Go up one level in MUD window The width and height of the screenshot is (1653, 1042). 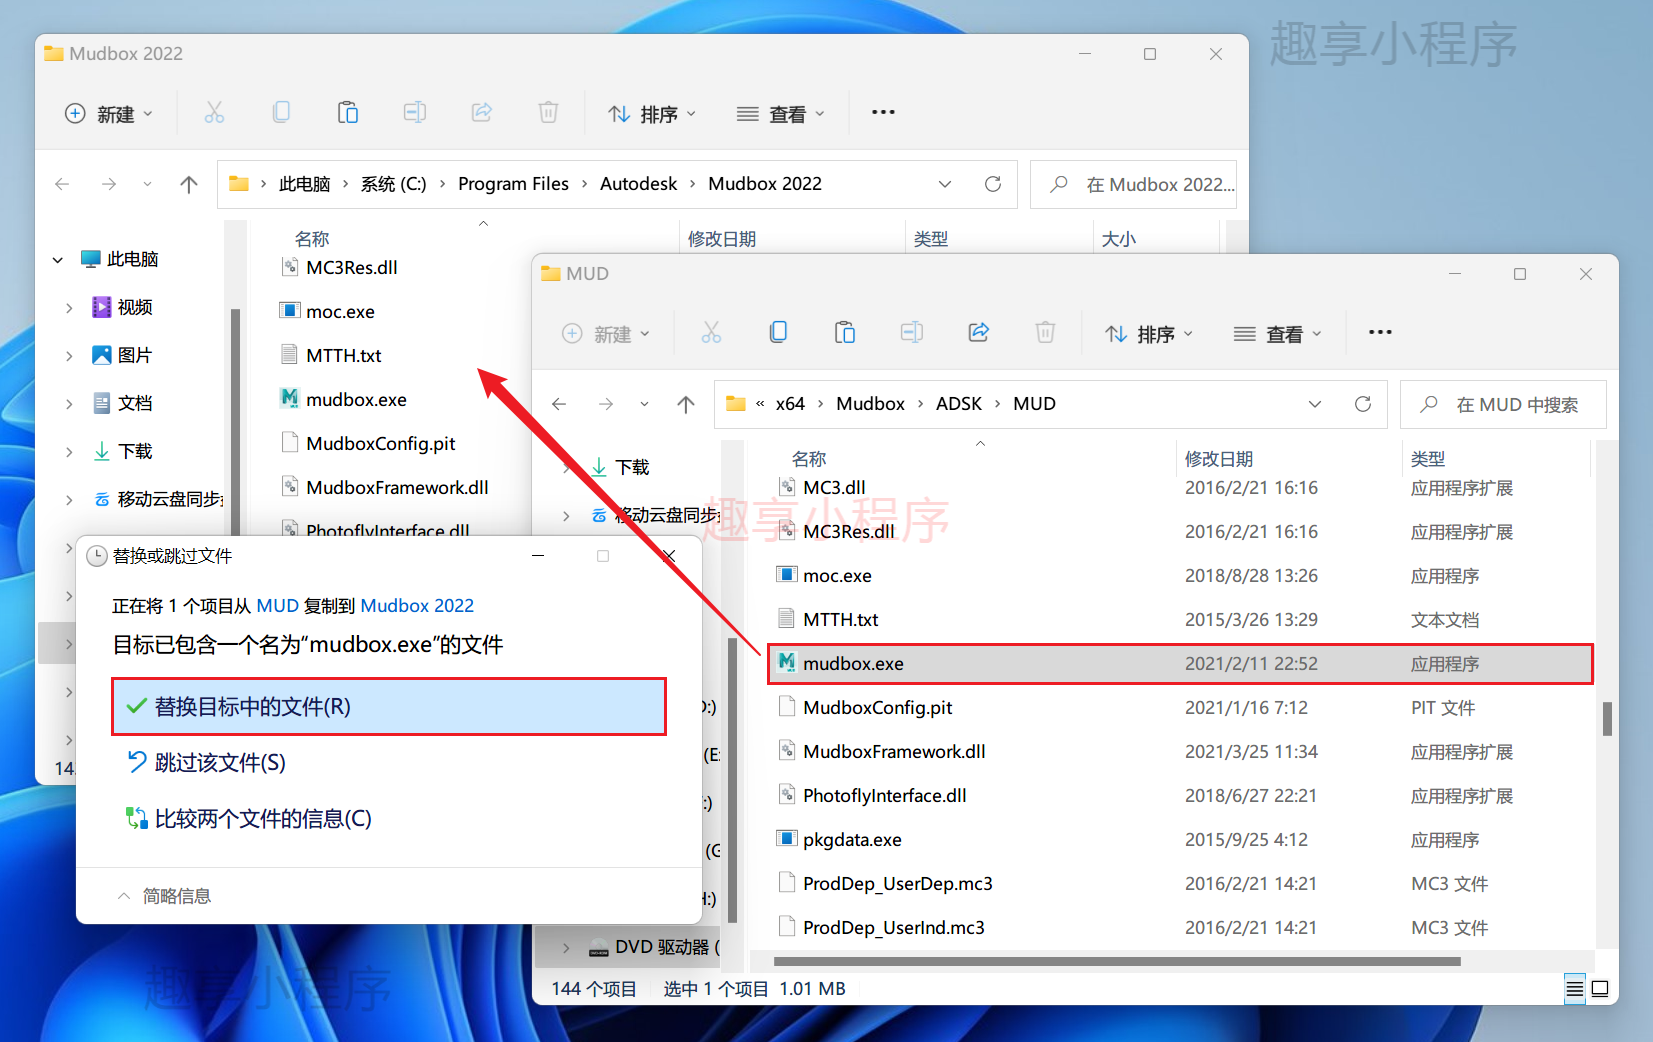point(685,404)
